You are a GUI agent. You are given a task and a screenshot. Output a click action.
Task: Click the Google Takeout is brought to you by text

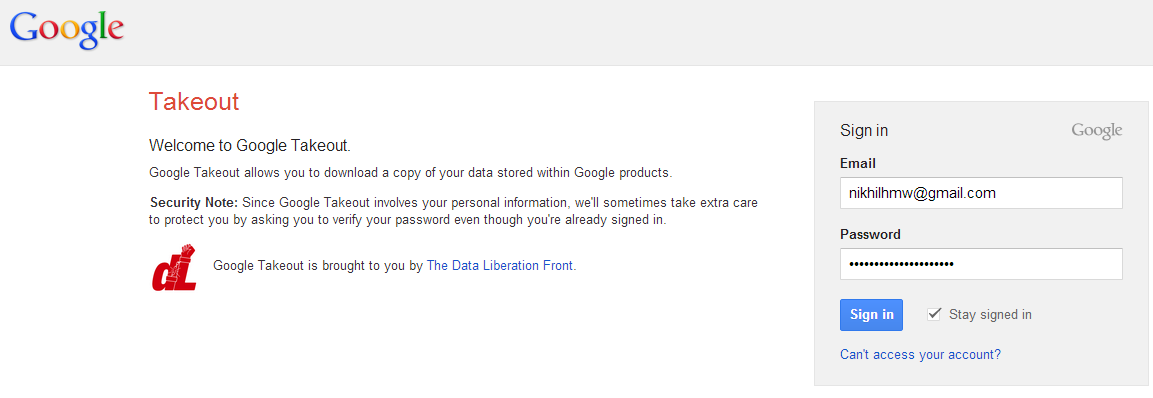318,266
